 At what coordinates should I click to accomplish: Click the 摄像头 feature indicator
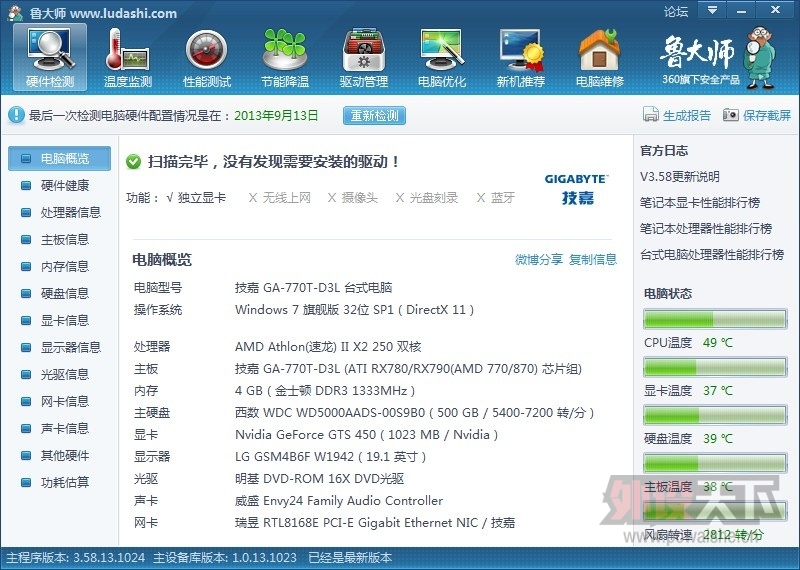353,198
